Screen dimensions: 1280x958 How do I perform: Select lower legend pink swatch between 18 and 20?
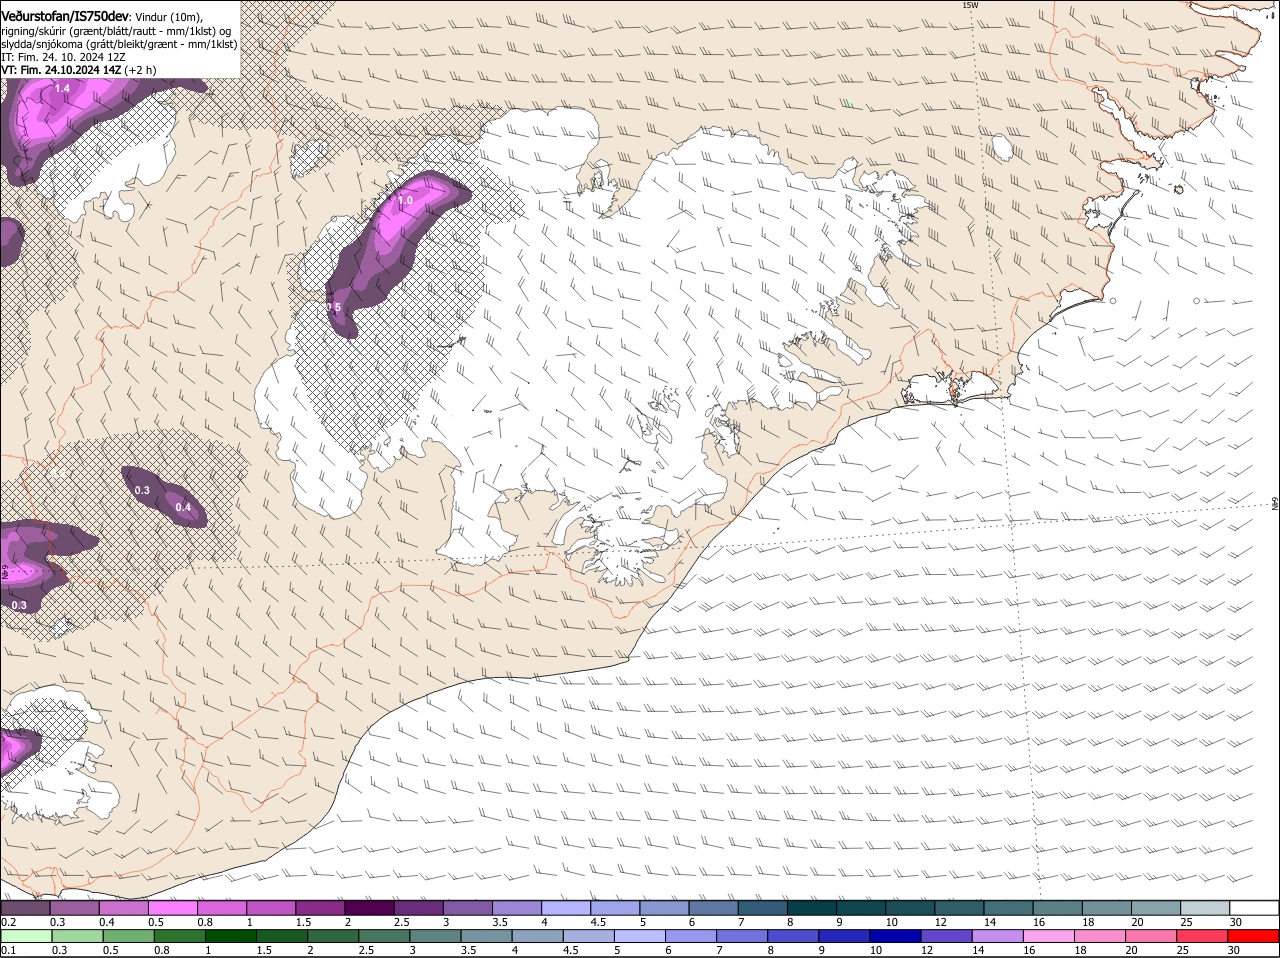[x=1101, y=937]
